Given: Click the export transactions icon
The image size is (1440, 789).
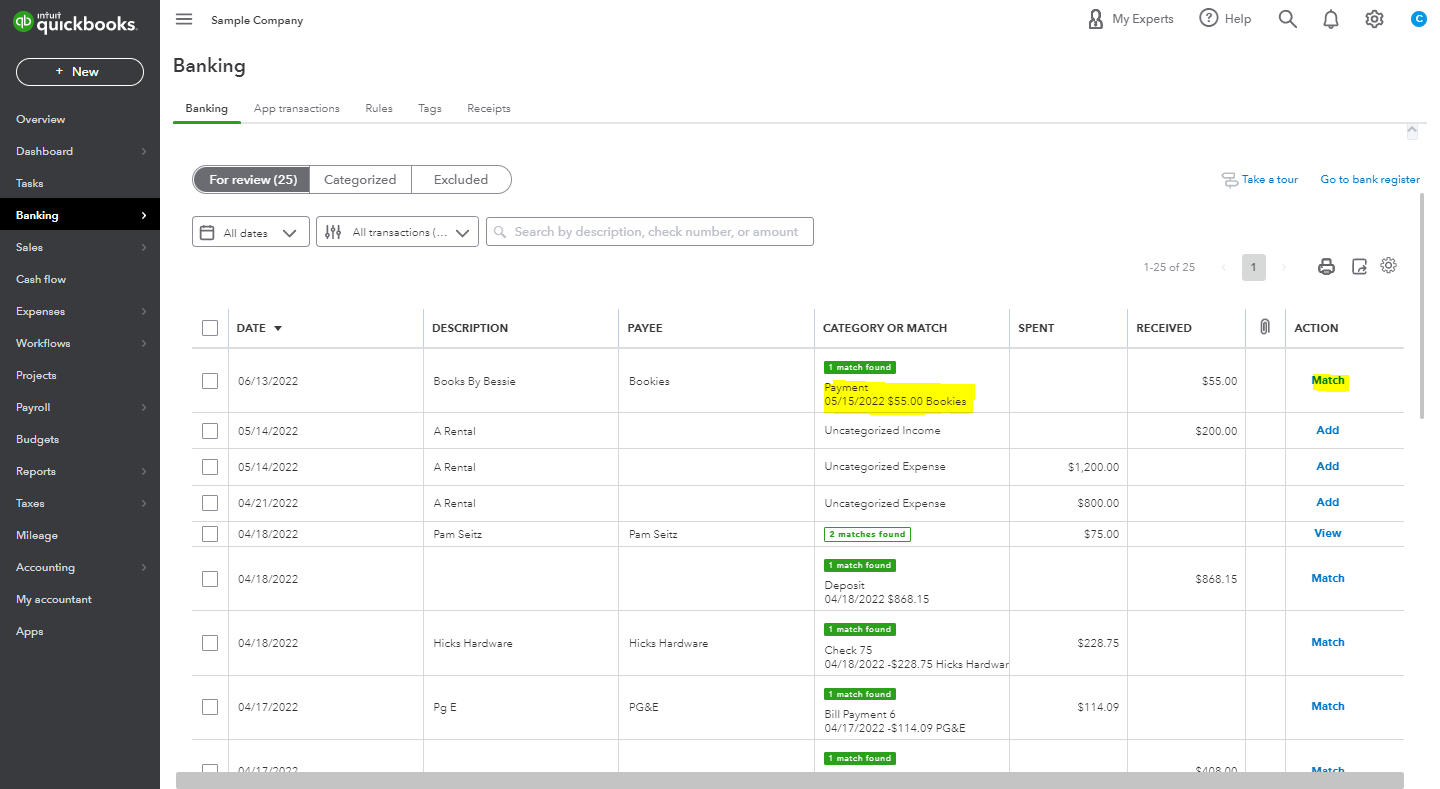Looking at the screenshot, I should point(1359,266).
